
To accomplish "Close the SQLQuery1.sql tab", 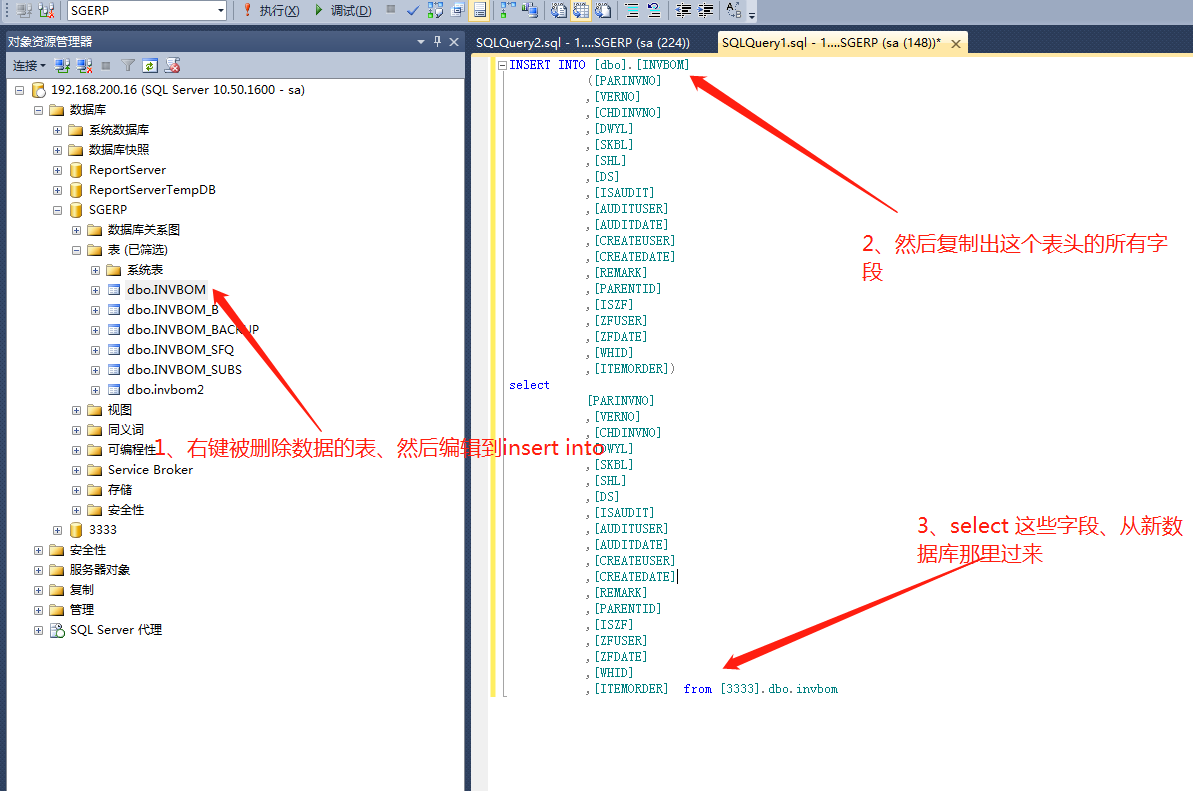I will pyautogui.click(x=956, y=44).
